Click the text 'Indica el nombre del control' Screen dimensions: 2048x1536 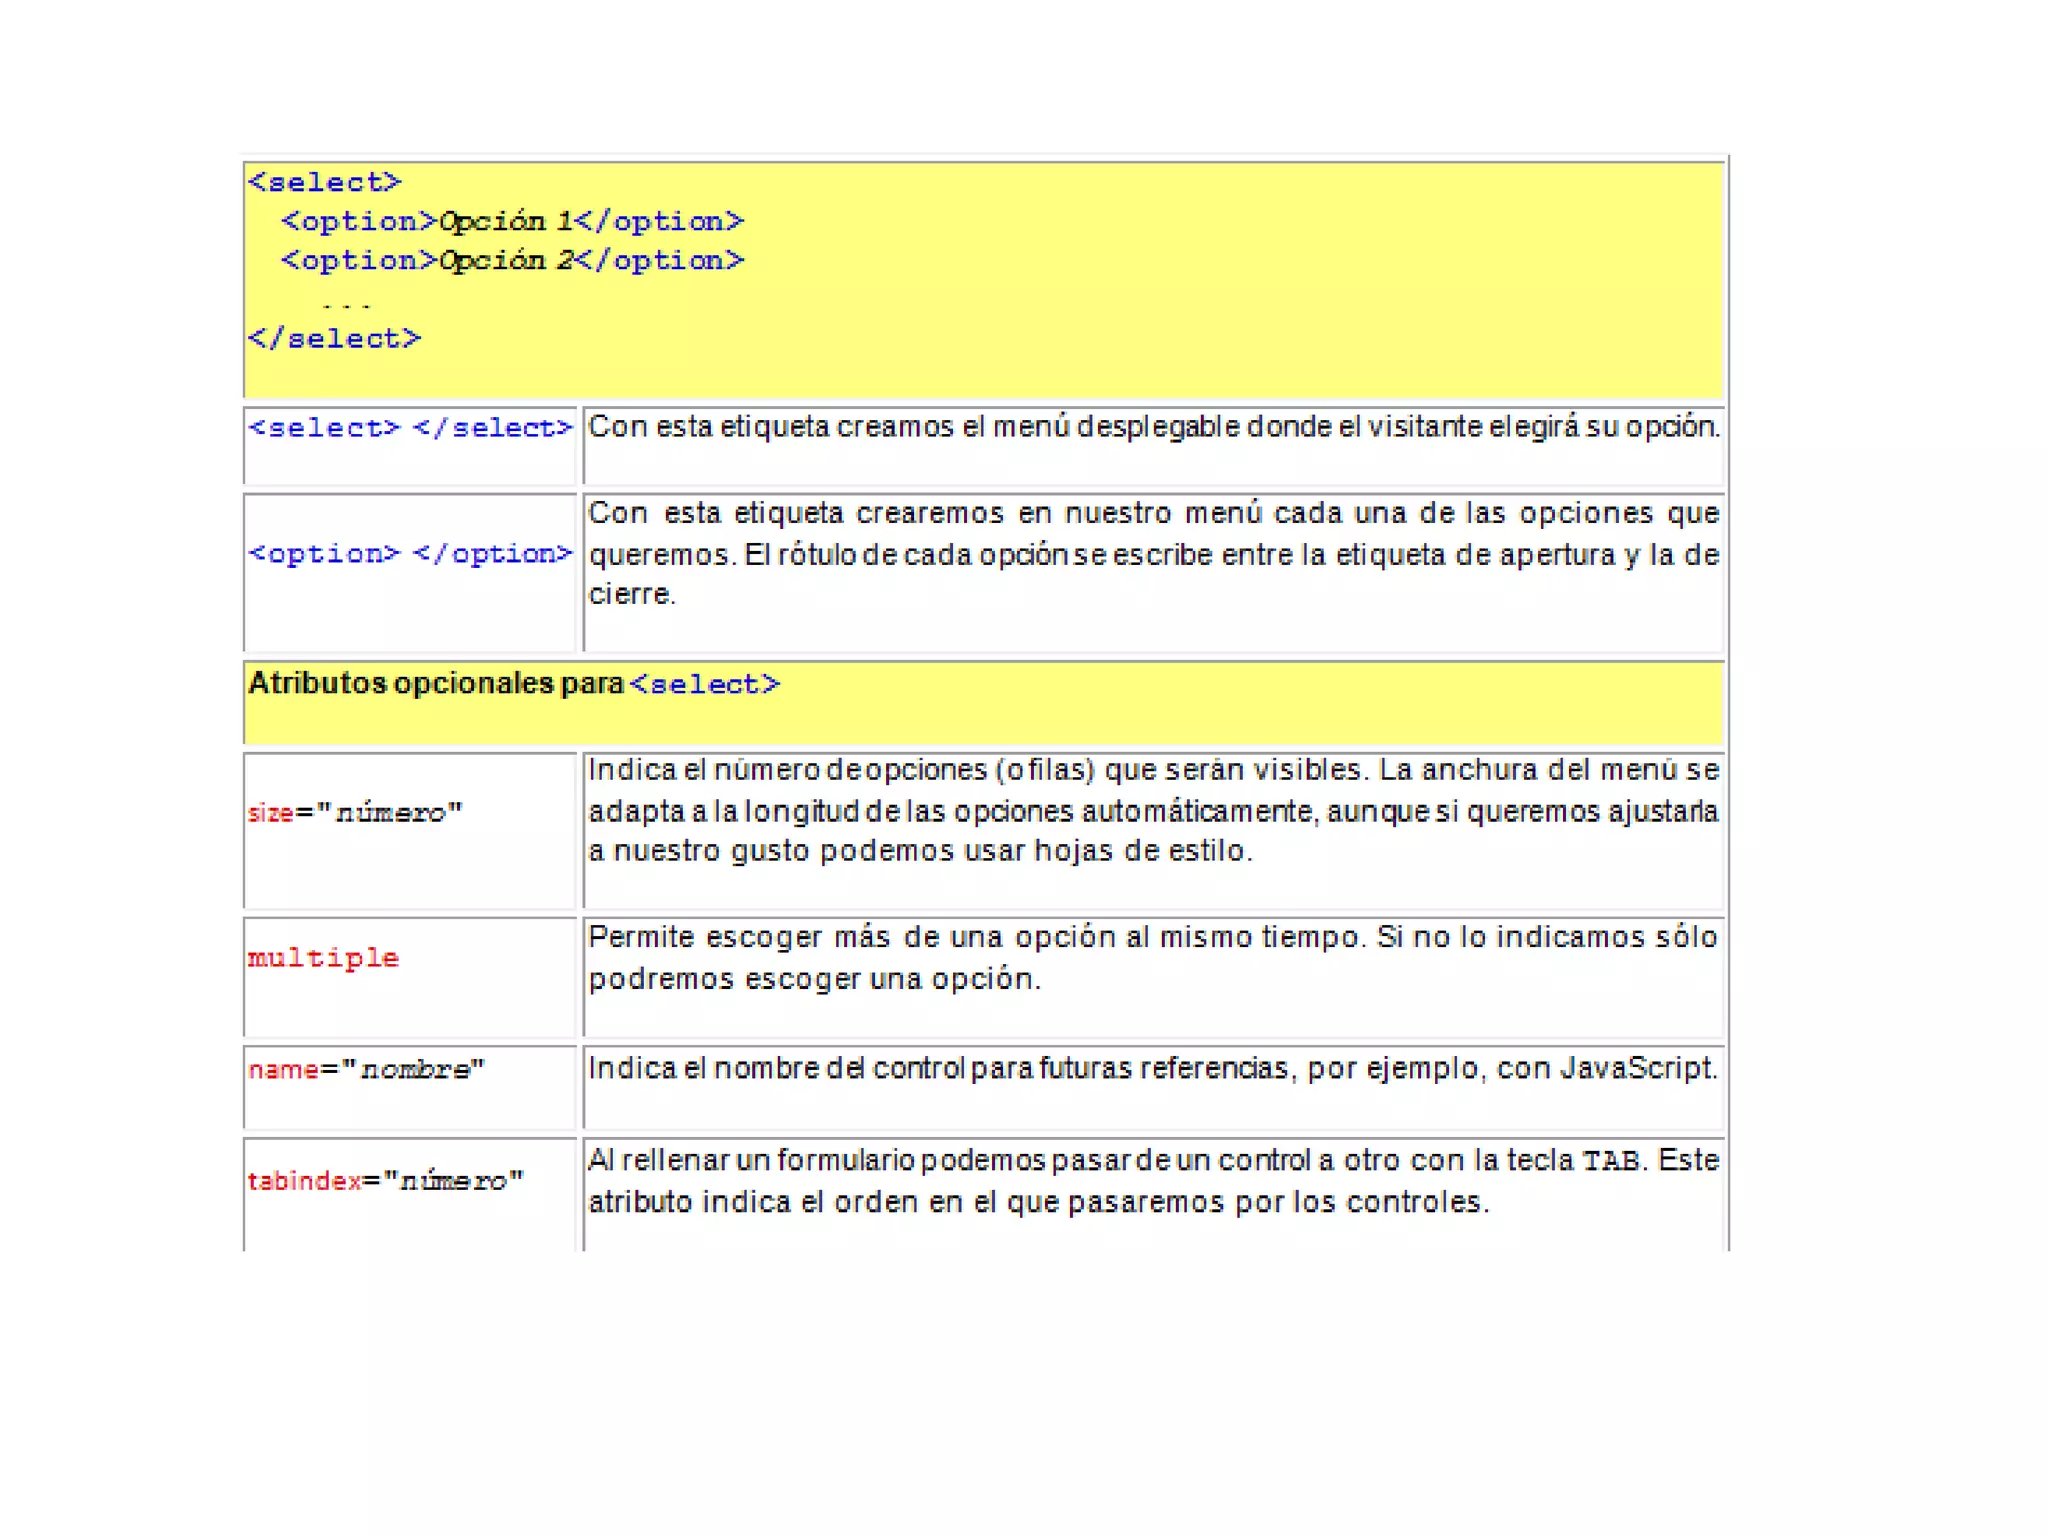(x=777, y=1068)
